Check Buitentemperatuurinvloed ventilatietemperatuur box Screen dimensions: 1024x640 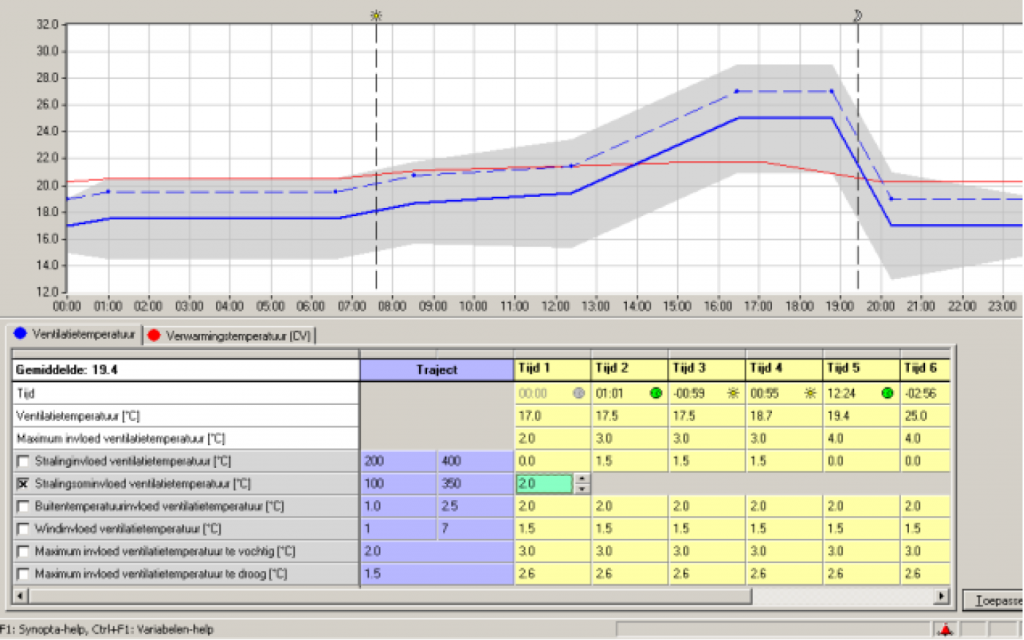[23, 506]
